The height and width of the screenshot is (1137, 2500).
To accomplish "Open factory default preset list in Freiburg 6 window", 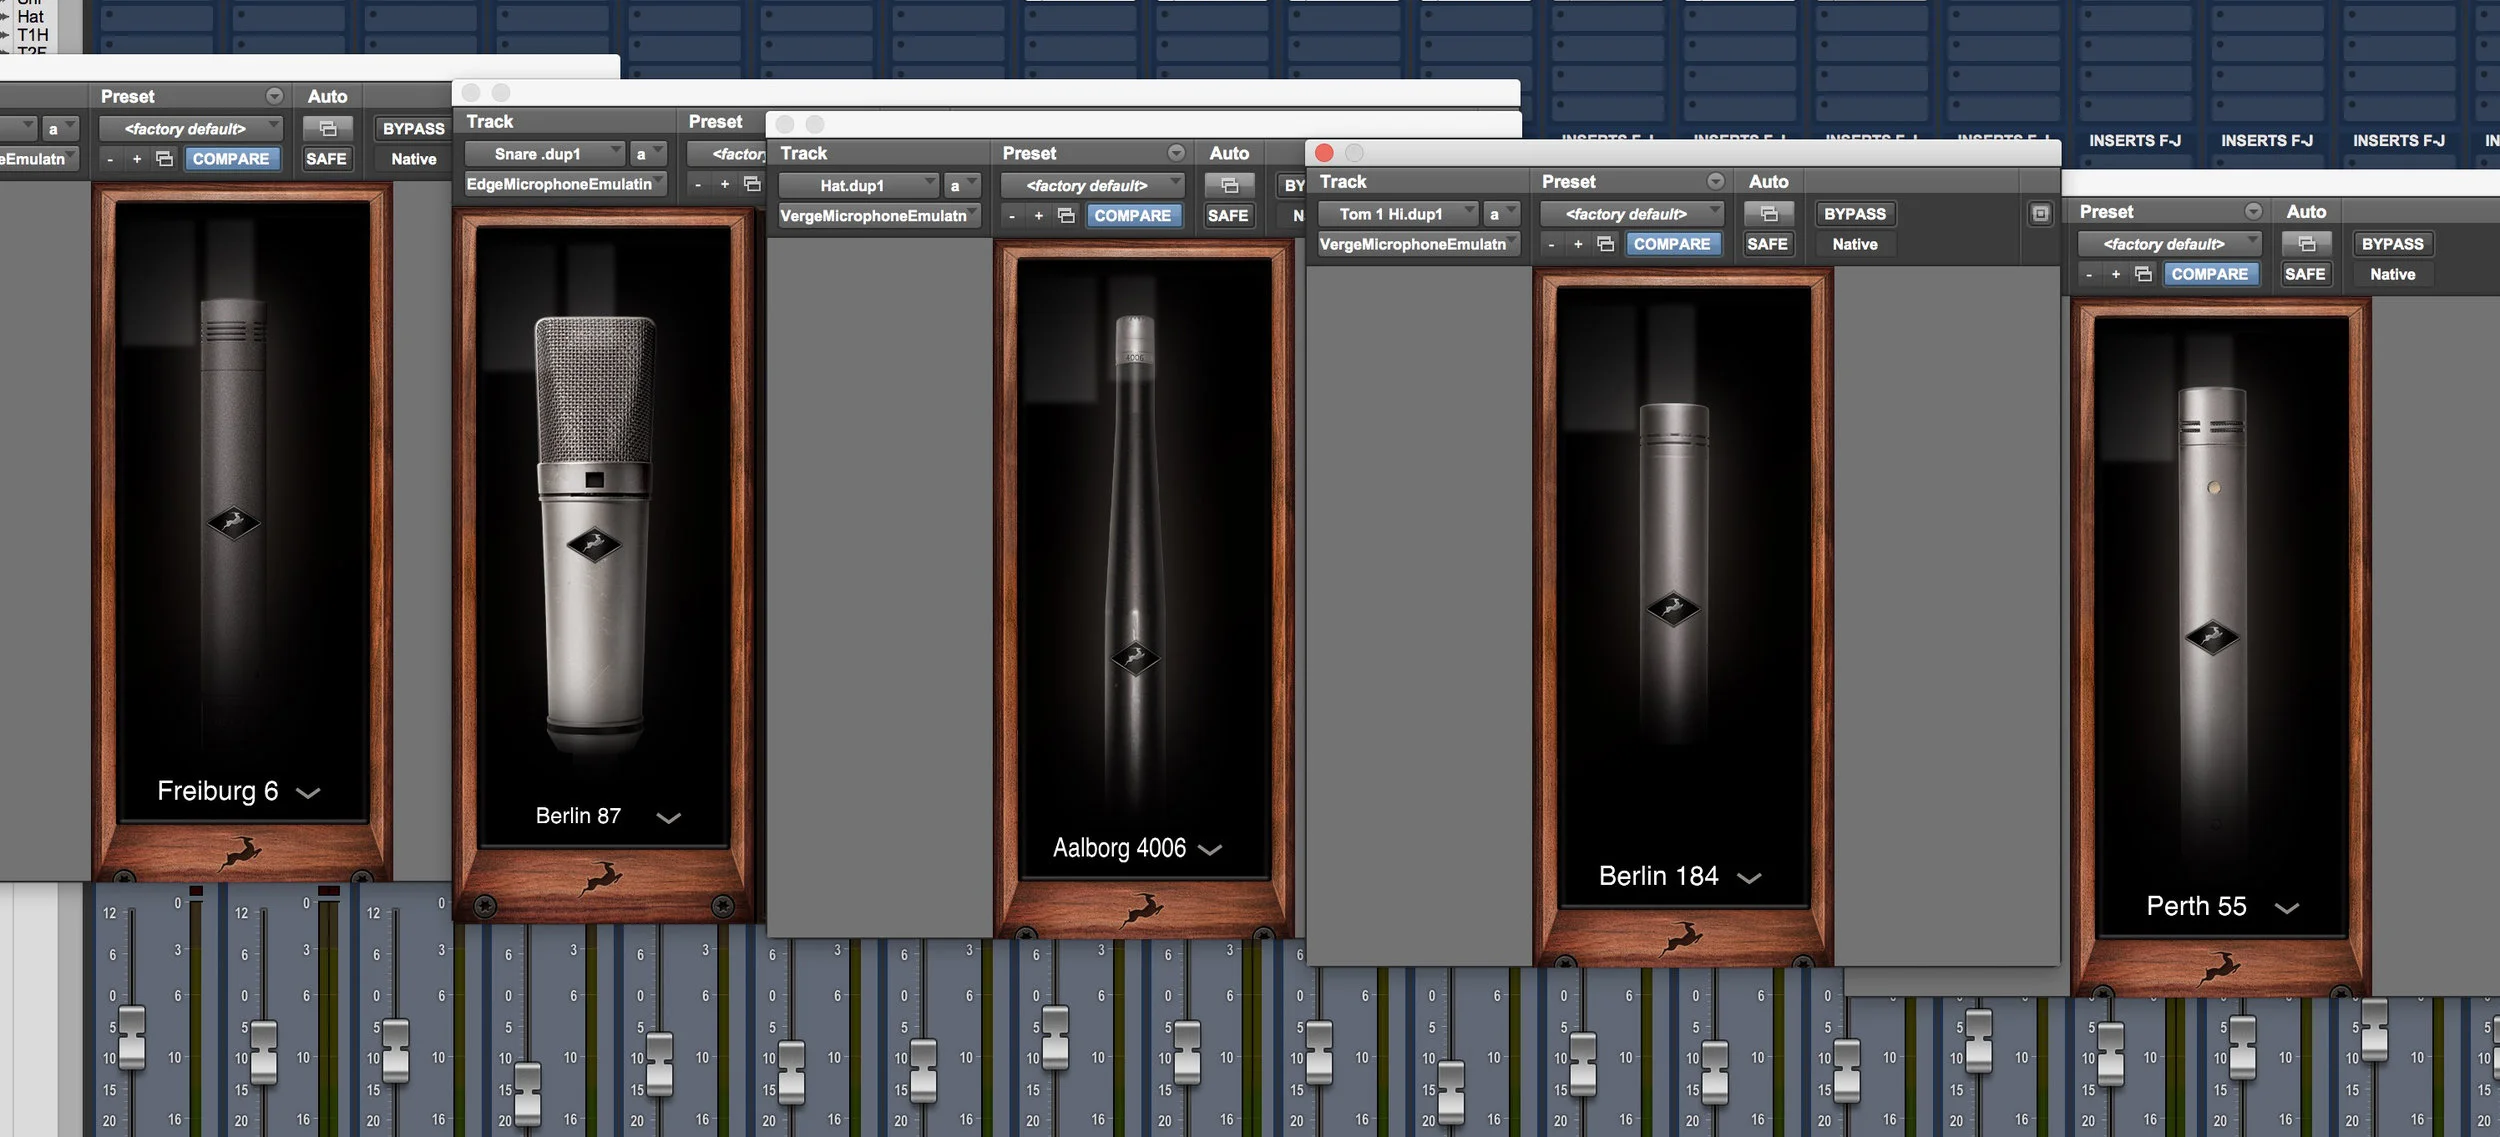I will click(191, 128).
